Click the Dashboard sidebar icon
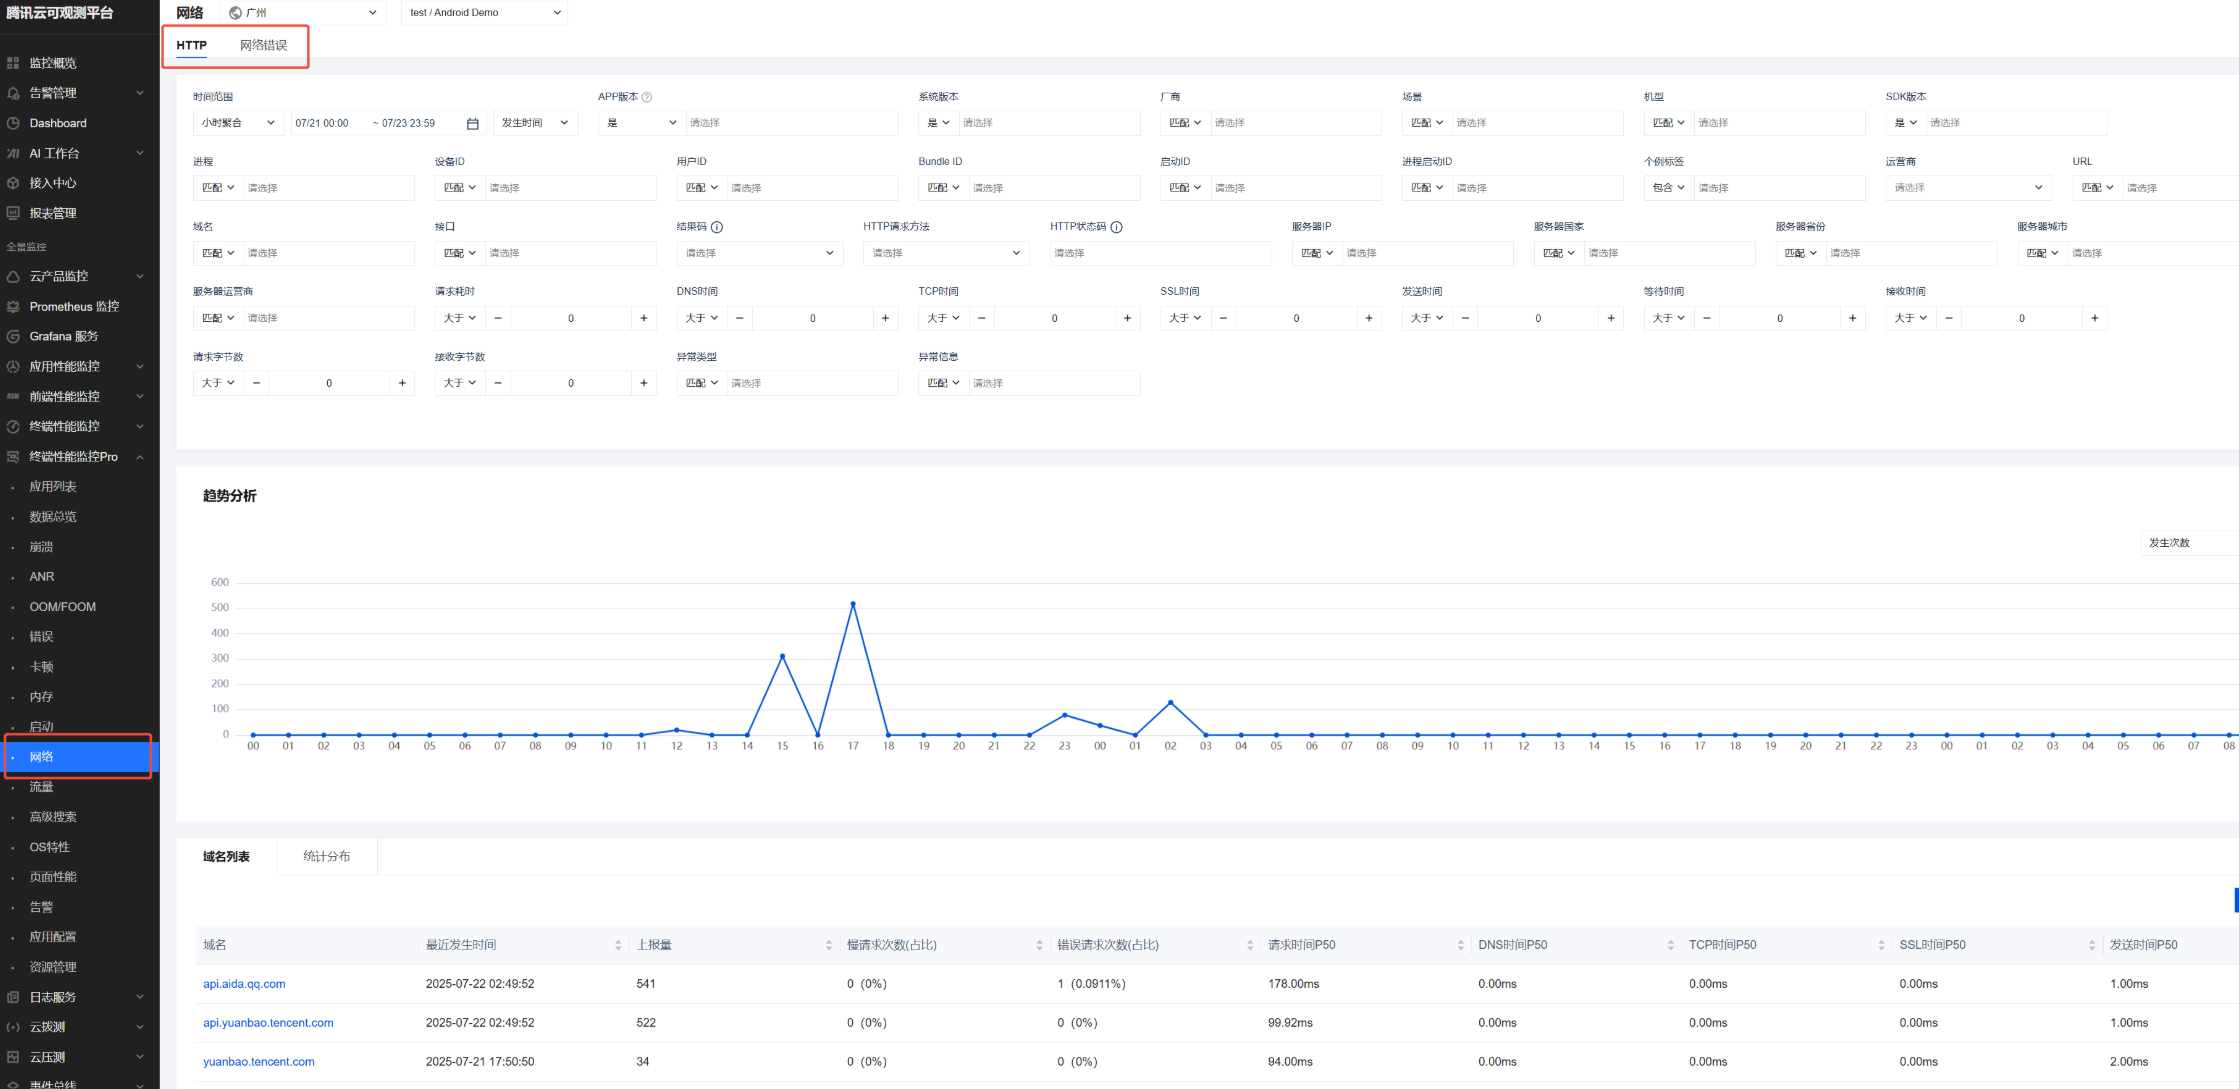The width and height of the screenshot is (2239, 1089). (x=13, y=123)
